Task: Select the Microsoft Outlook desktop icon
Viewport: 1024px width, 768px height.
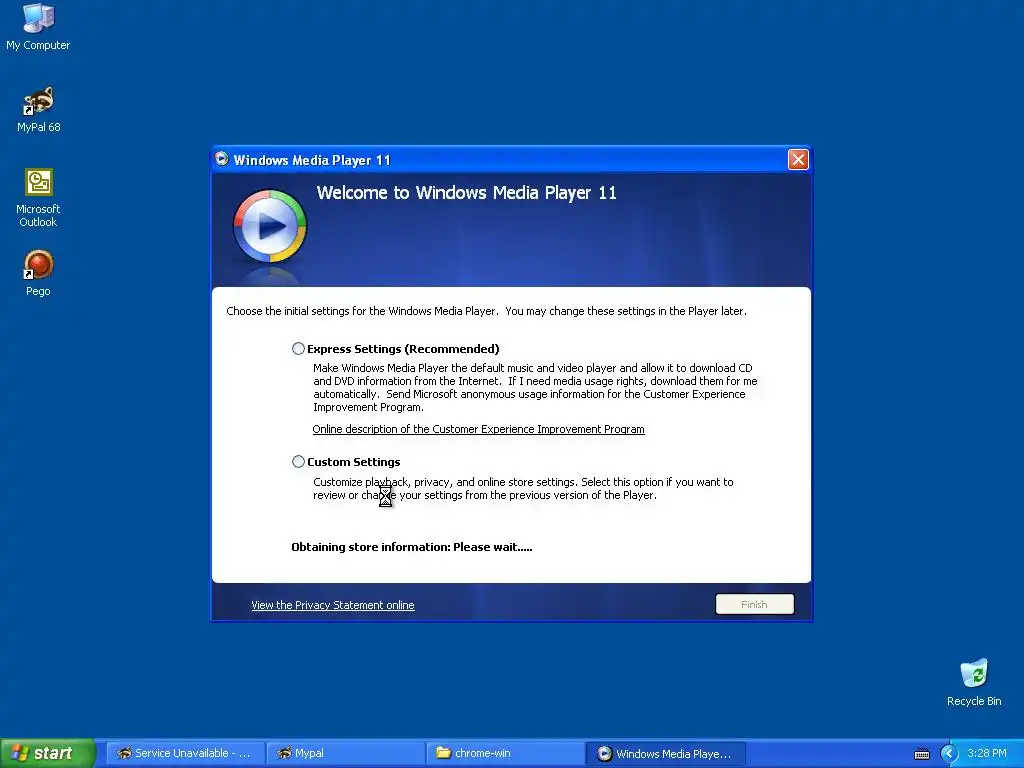Action: point(38,197)
